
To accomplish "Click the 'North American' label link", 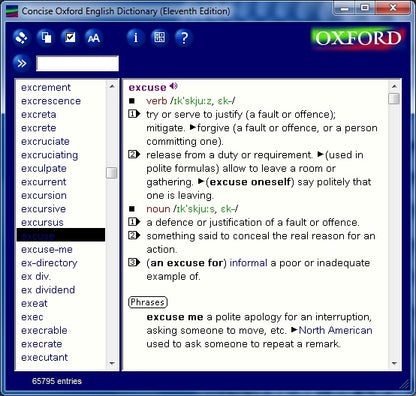I will click(x=335, y=330).
